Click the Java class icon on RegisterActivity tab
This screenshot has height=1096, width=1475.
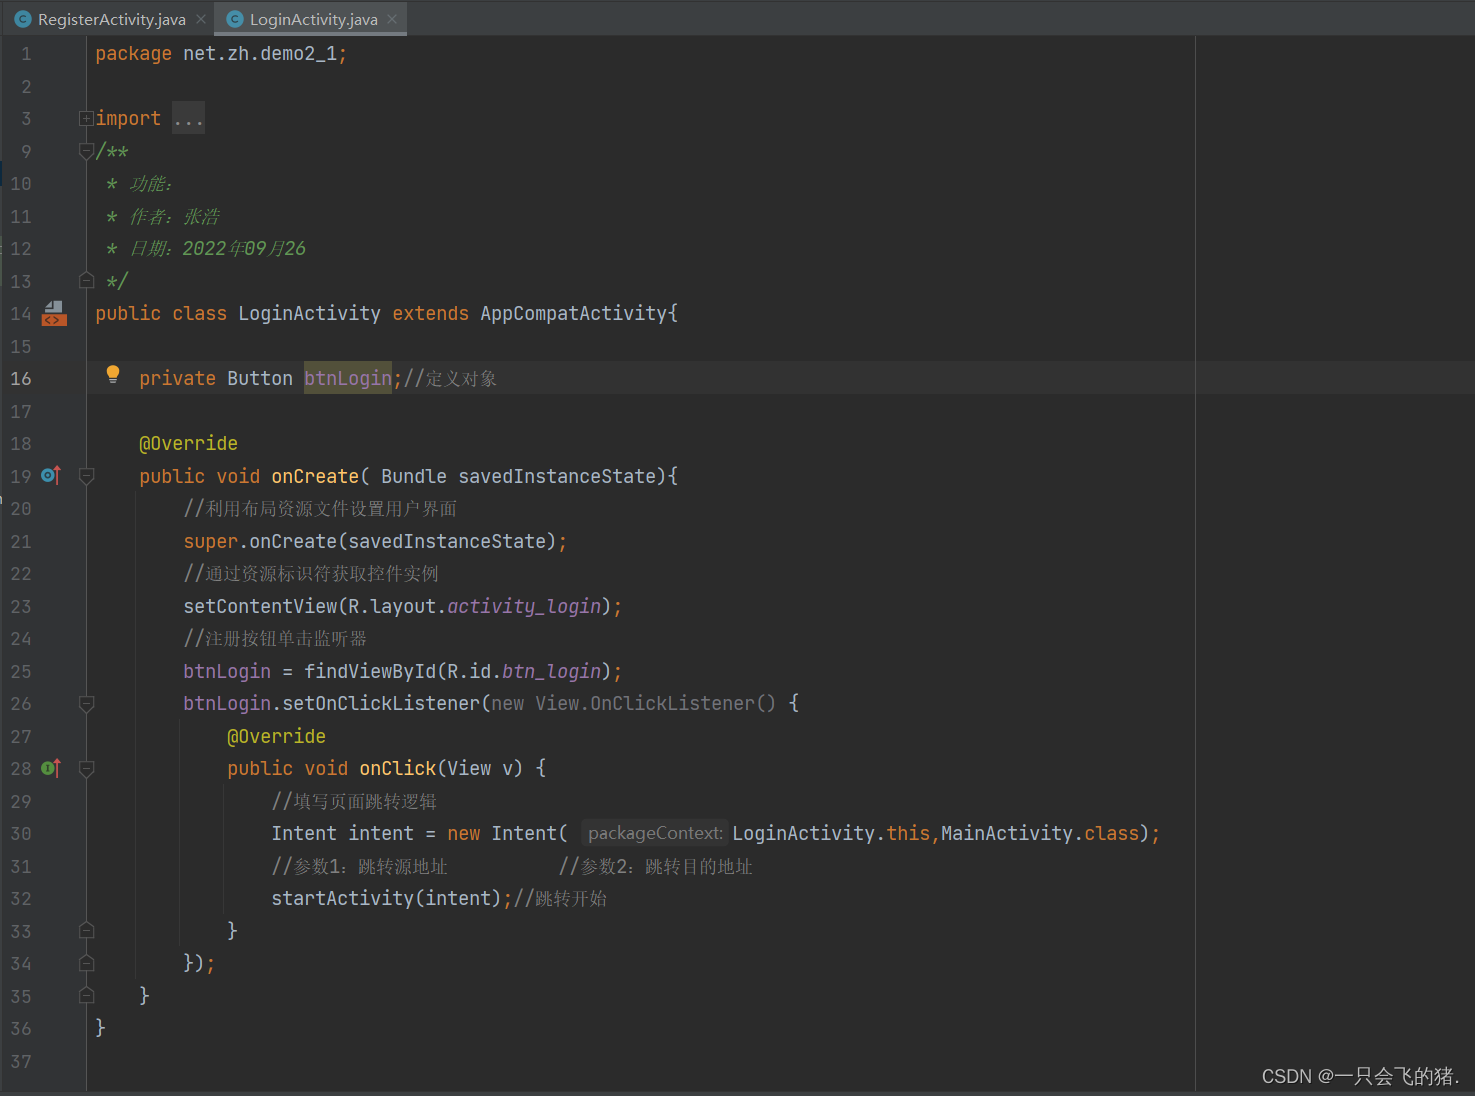click(23, 19)
